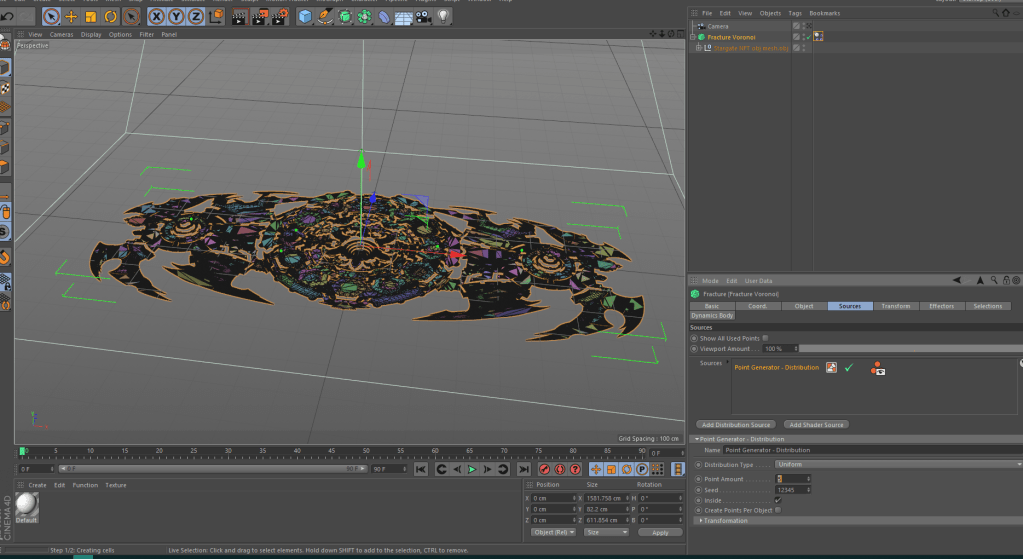This screenshot has width=1023, height=559.
Task: Toggle the X axis lock icon
Action: tap(157, 17)
